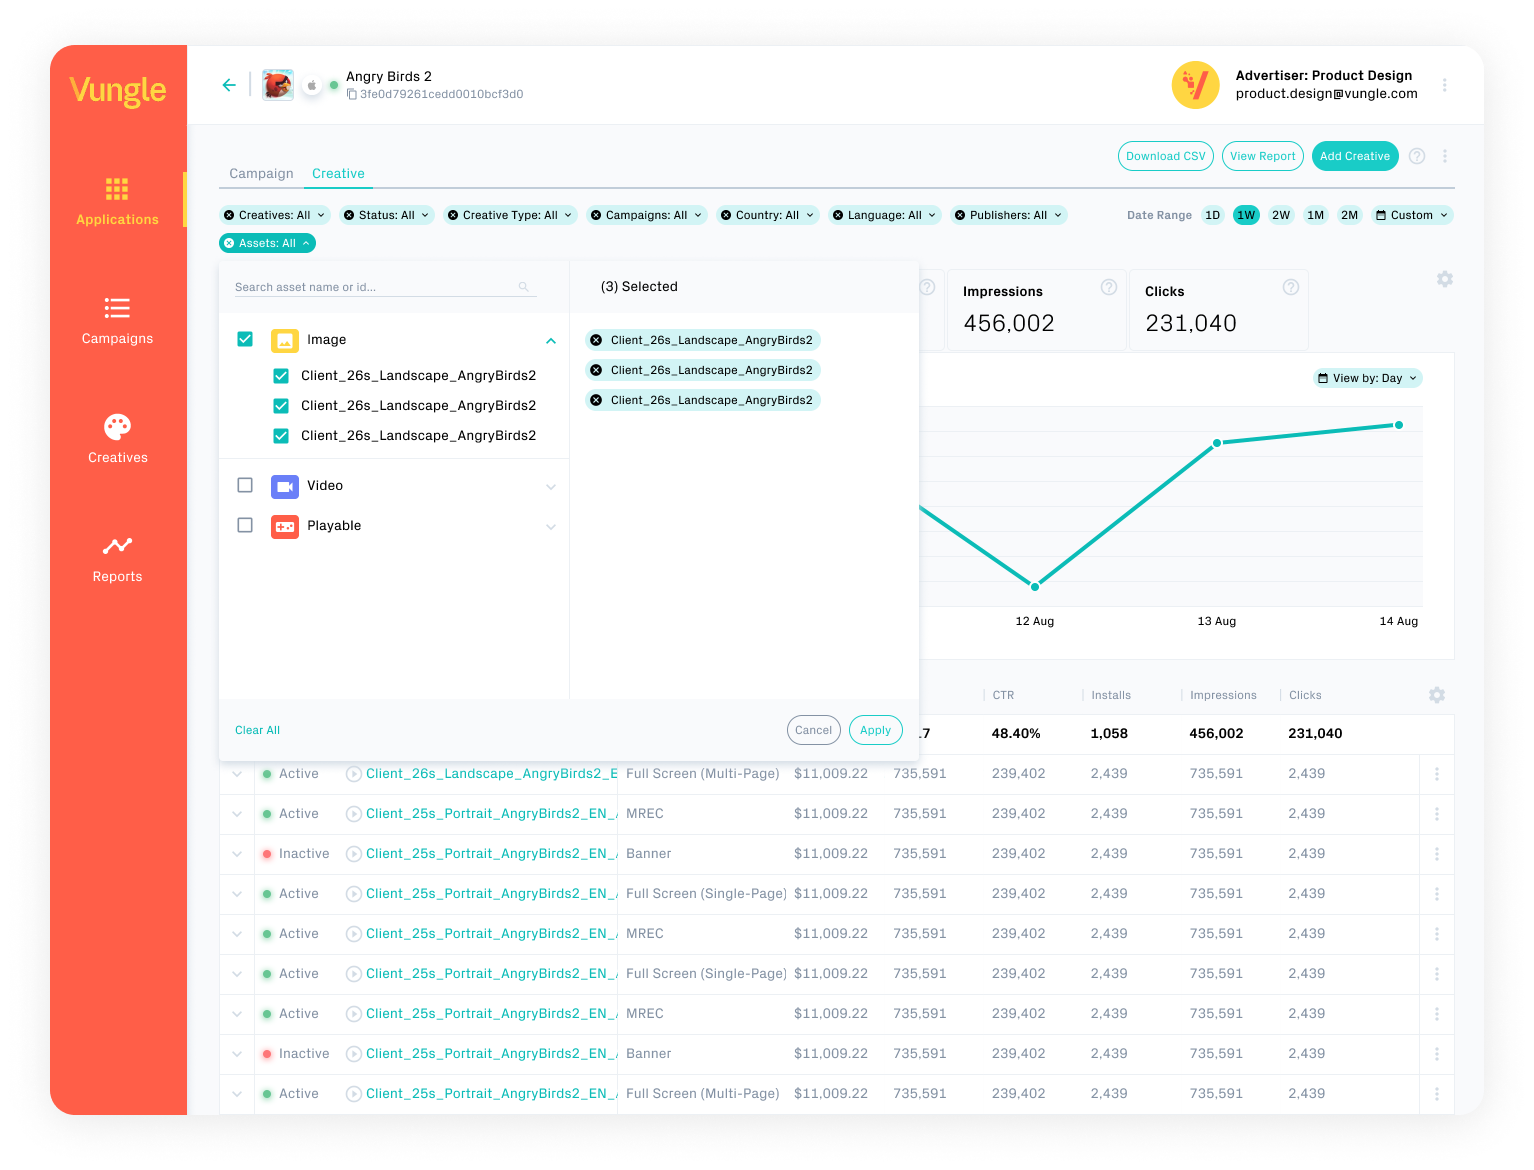
Task: Click the advertiser avatar icon
Action: click(x=1195, y=85)
